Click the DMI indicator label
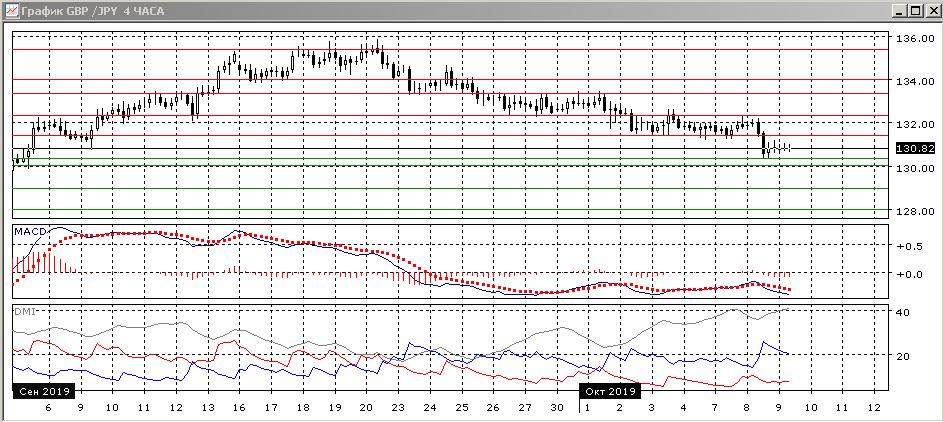943x422 pixels. (25, 312)
